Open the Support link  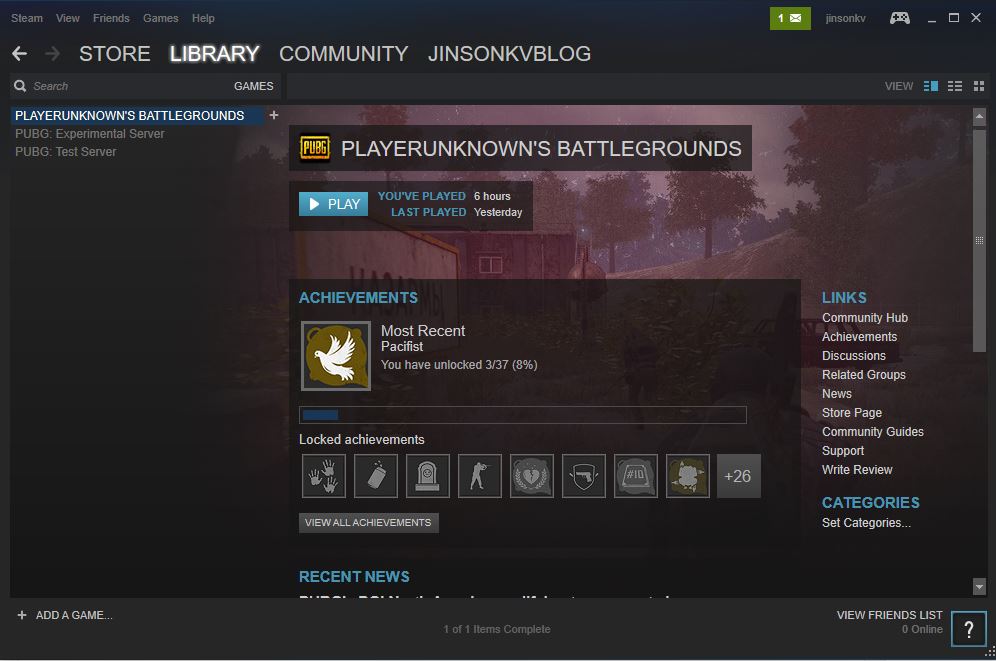(x=843, y=451)
